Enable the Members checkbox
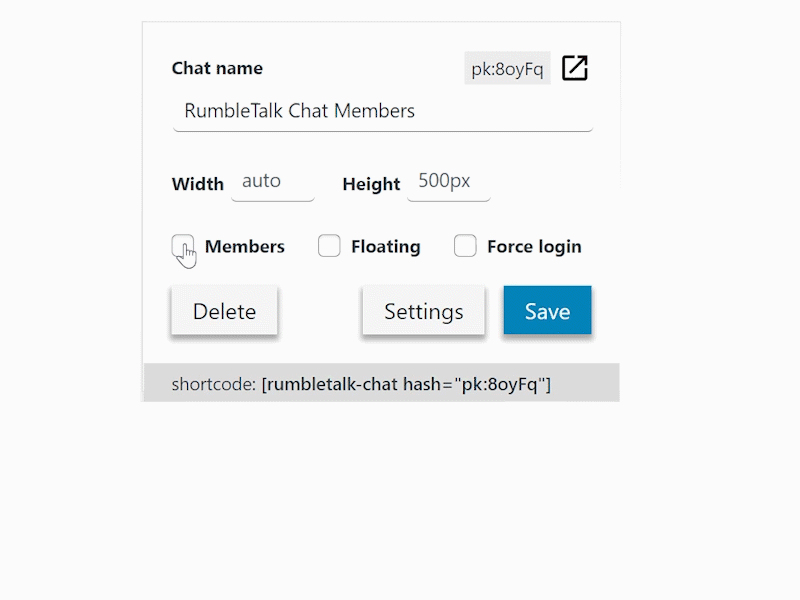800x600 pixels. click(183, 246)
